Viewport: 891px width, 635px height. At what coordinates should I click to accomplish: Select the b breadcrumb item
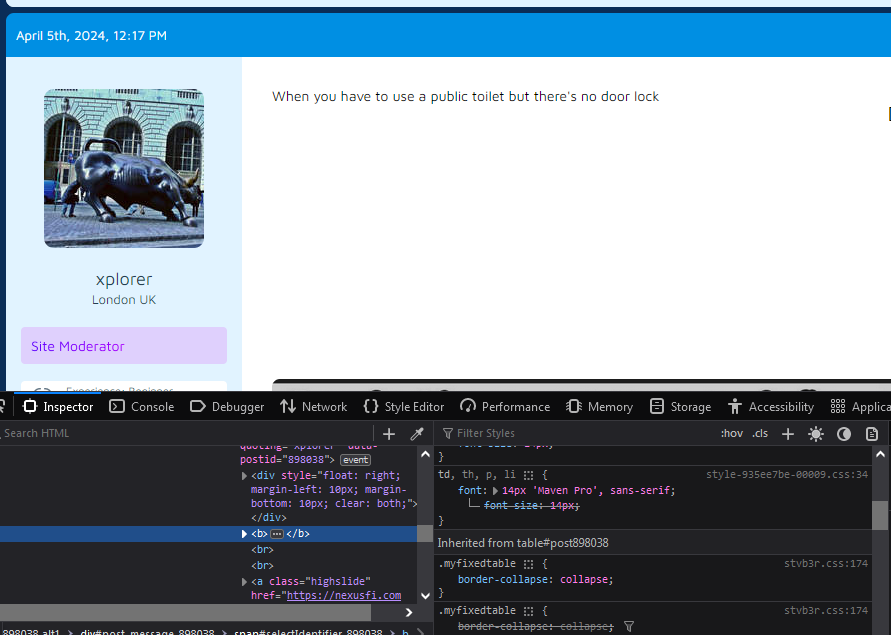pyautogui.click(x=405, y=631)
